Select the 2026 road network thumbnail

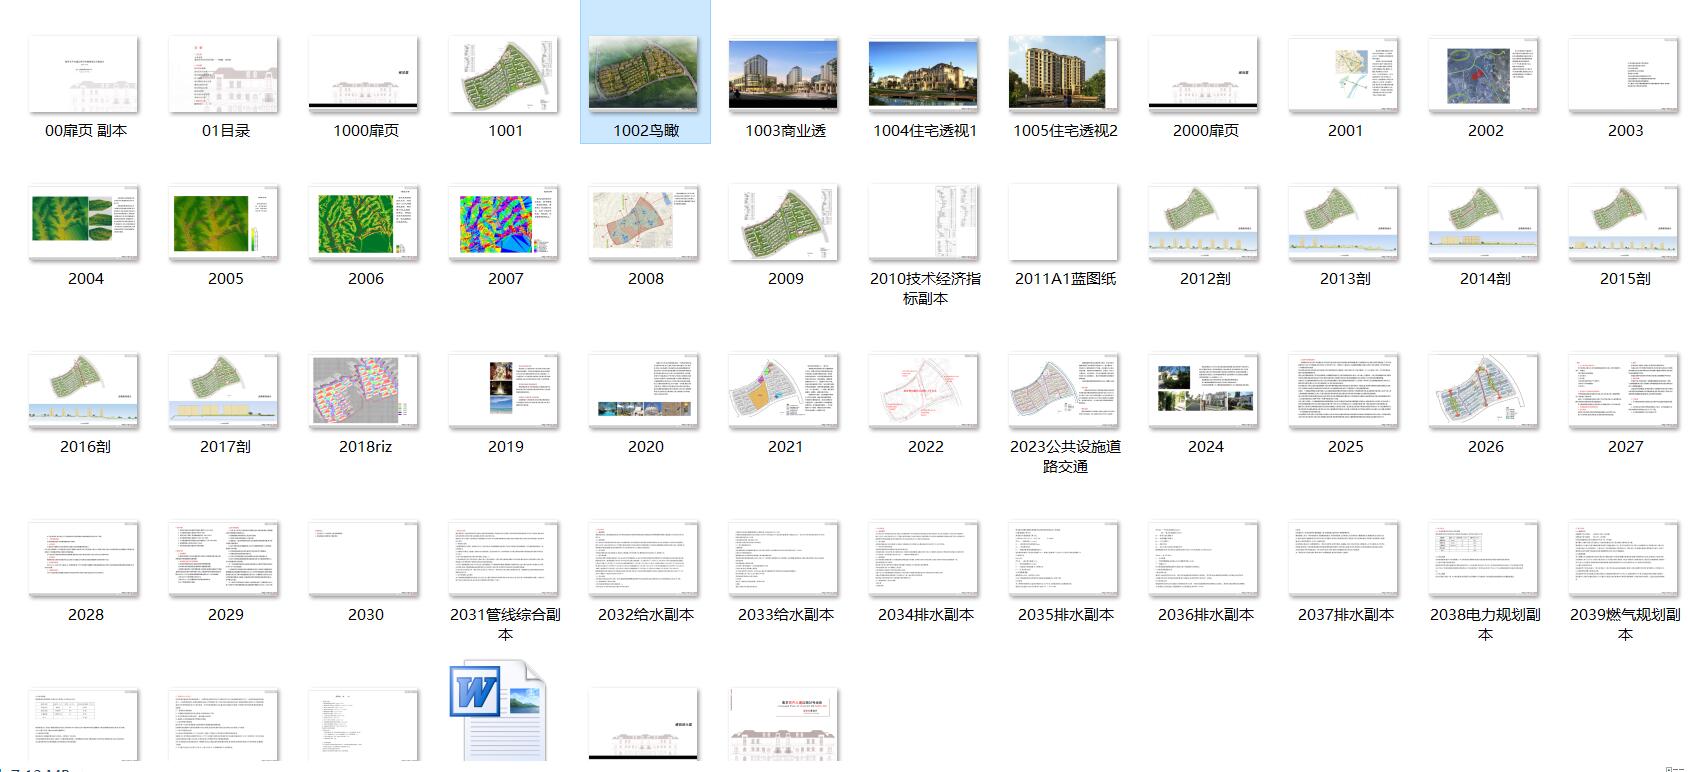pos(1485,391)
